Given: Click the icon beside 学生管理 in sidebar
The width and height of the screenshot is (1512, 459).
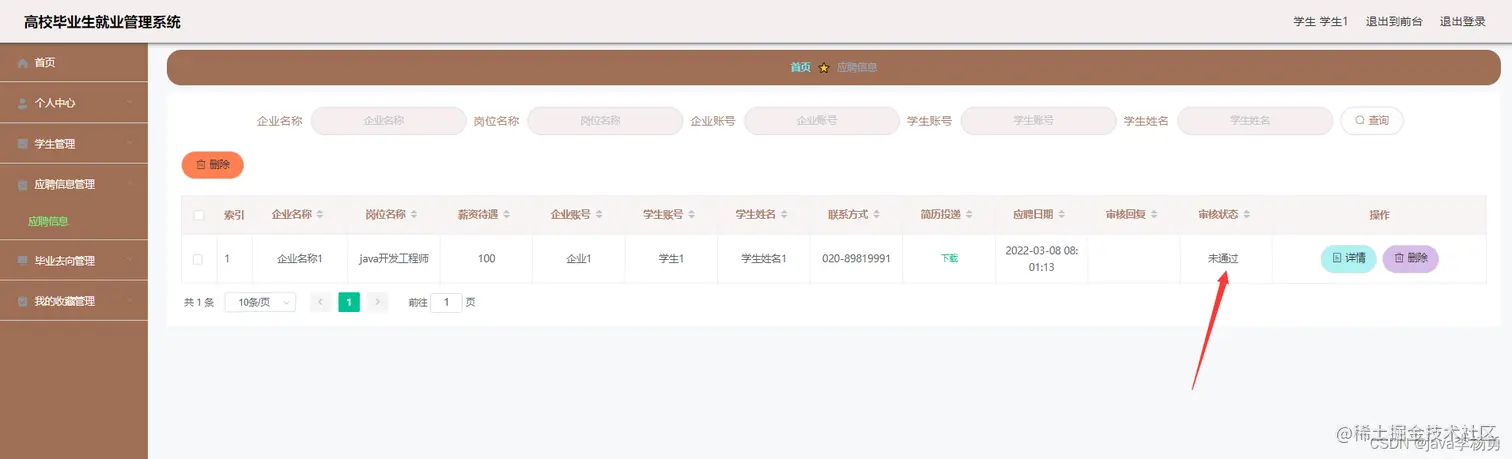Looking at the screenshot, I should point(23,144).
